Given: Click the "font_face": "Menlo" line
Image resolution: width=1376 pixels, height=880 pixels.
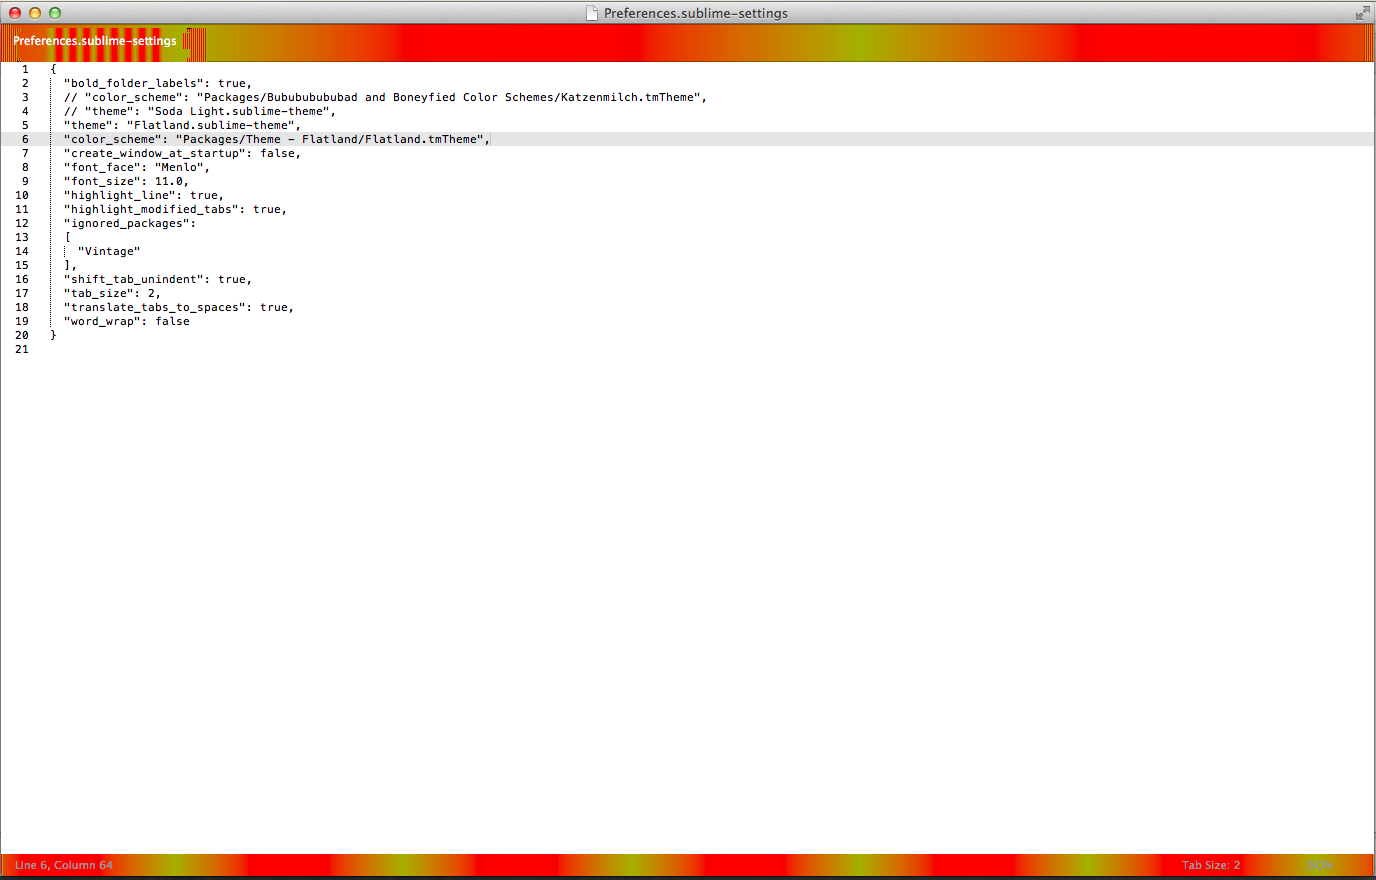Looking at the screenshot, I should click(x=137, y=168).
